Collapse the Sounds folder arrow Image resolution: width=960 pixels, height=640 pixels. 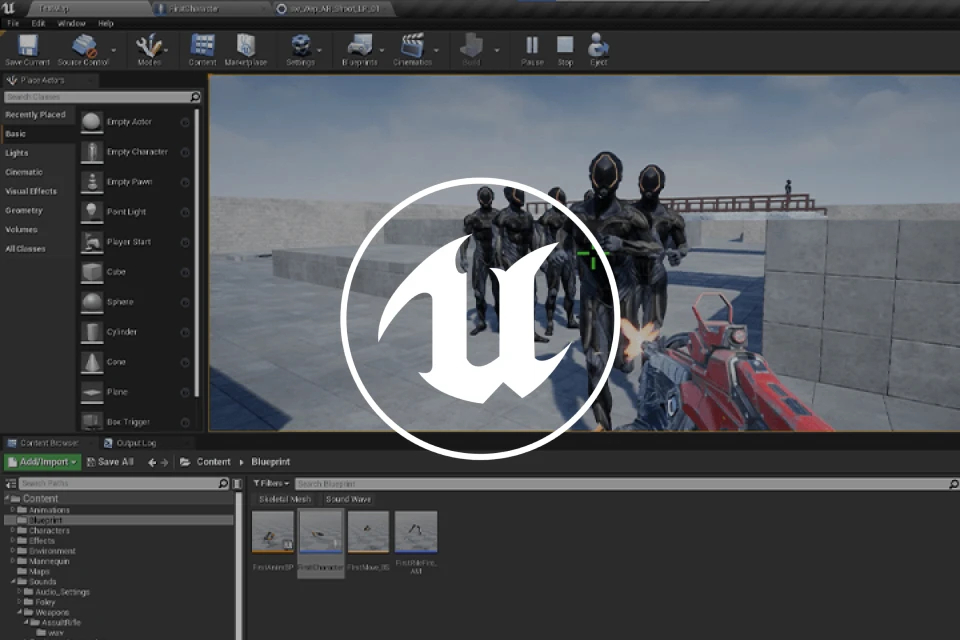coord(13,581)
